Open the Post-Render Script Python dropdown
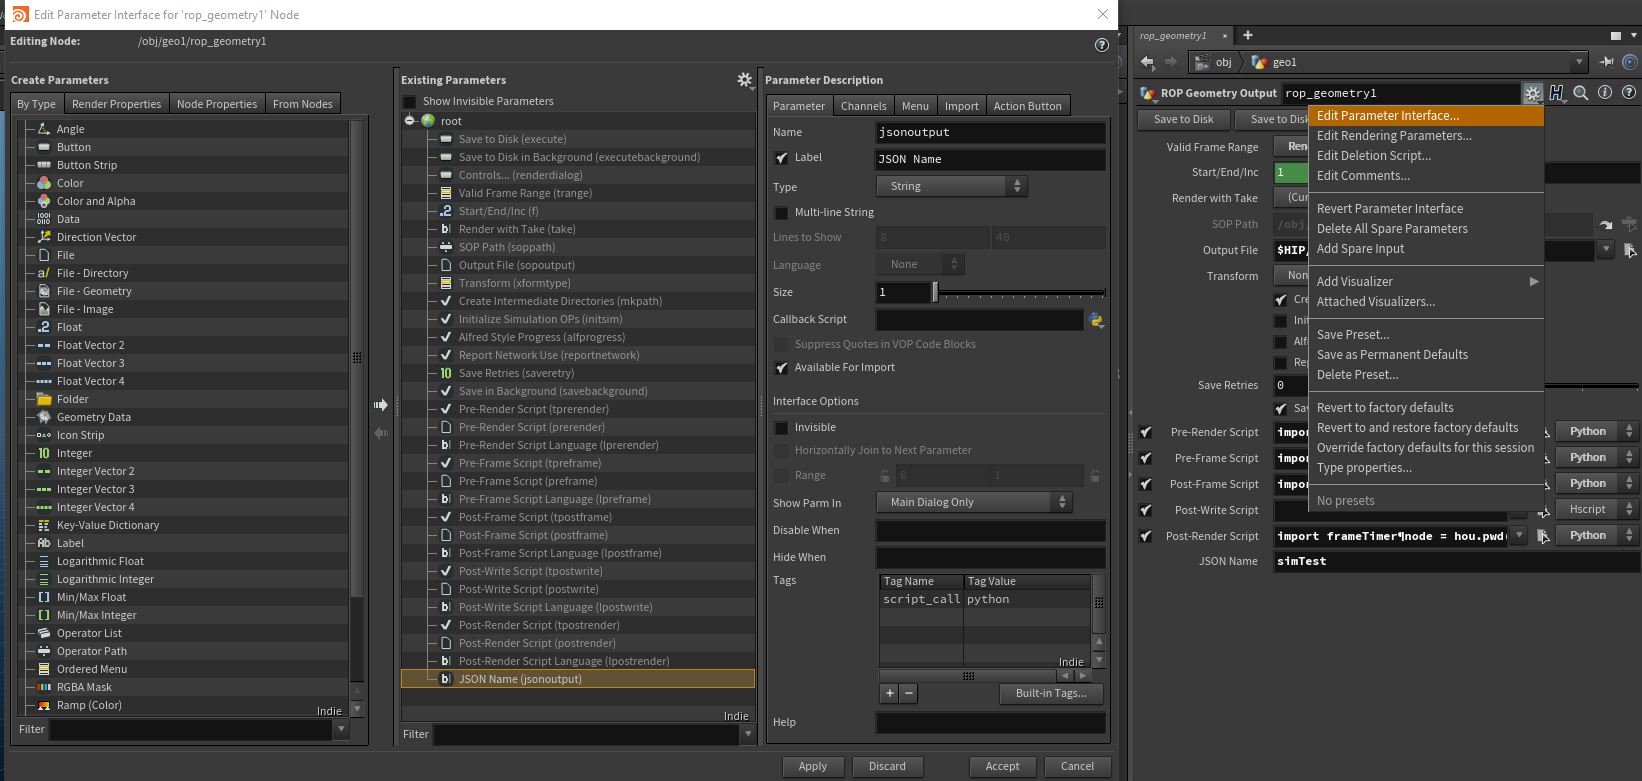The image size is (1642, 781). click(x=1596, y=536)
